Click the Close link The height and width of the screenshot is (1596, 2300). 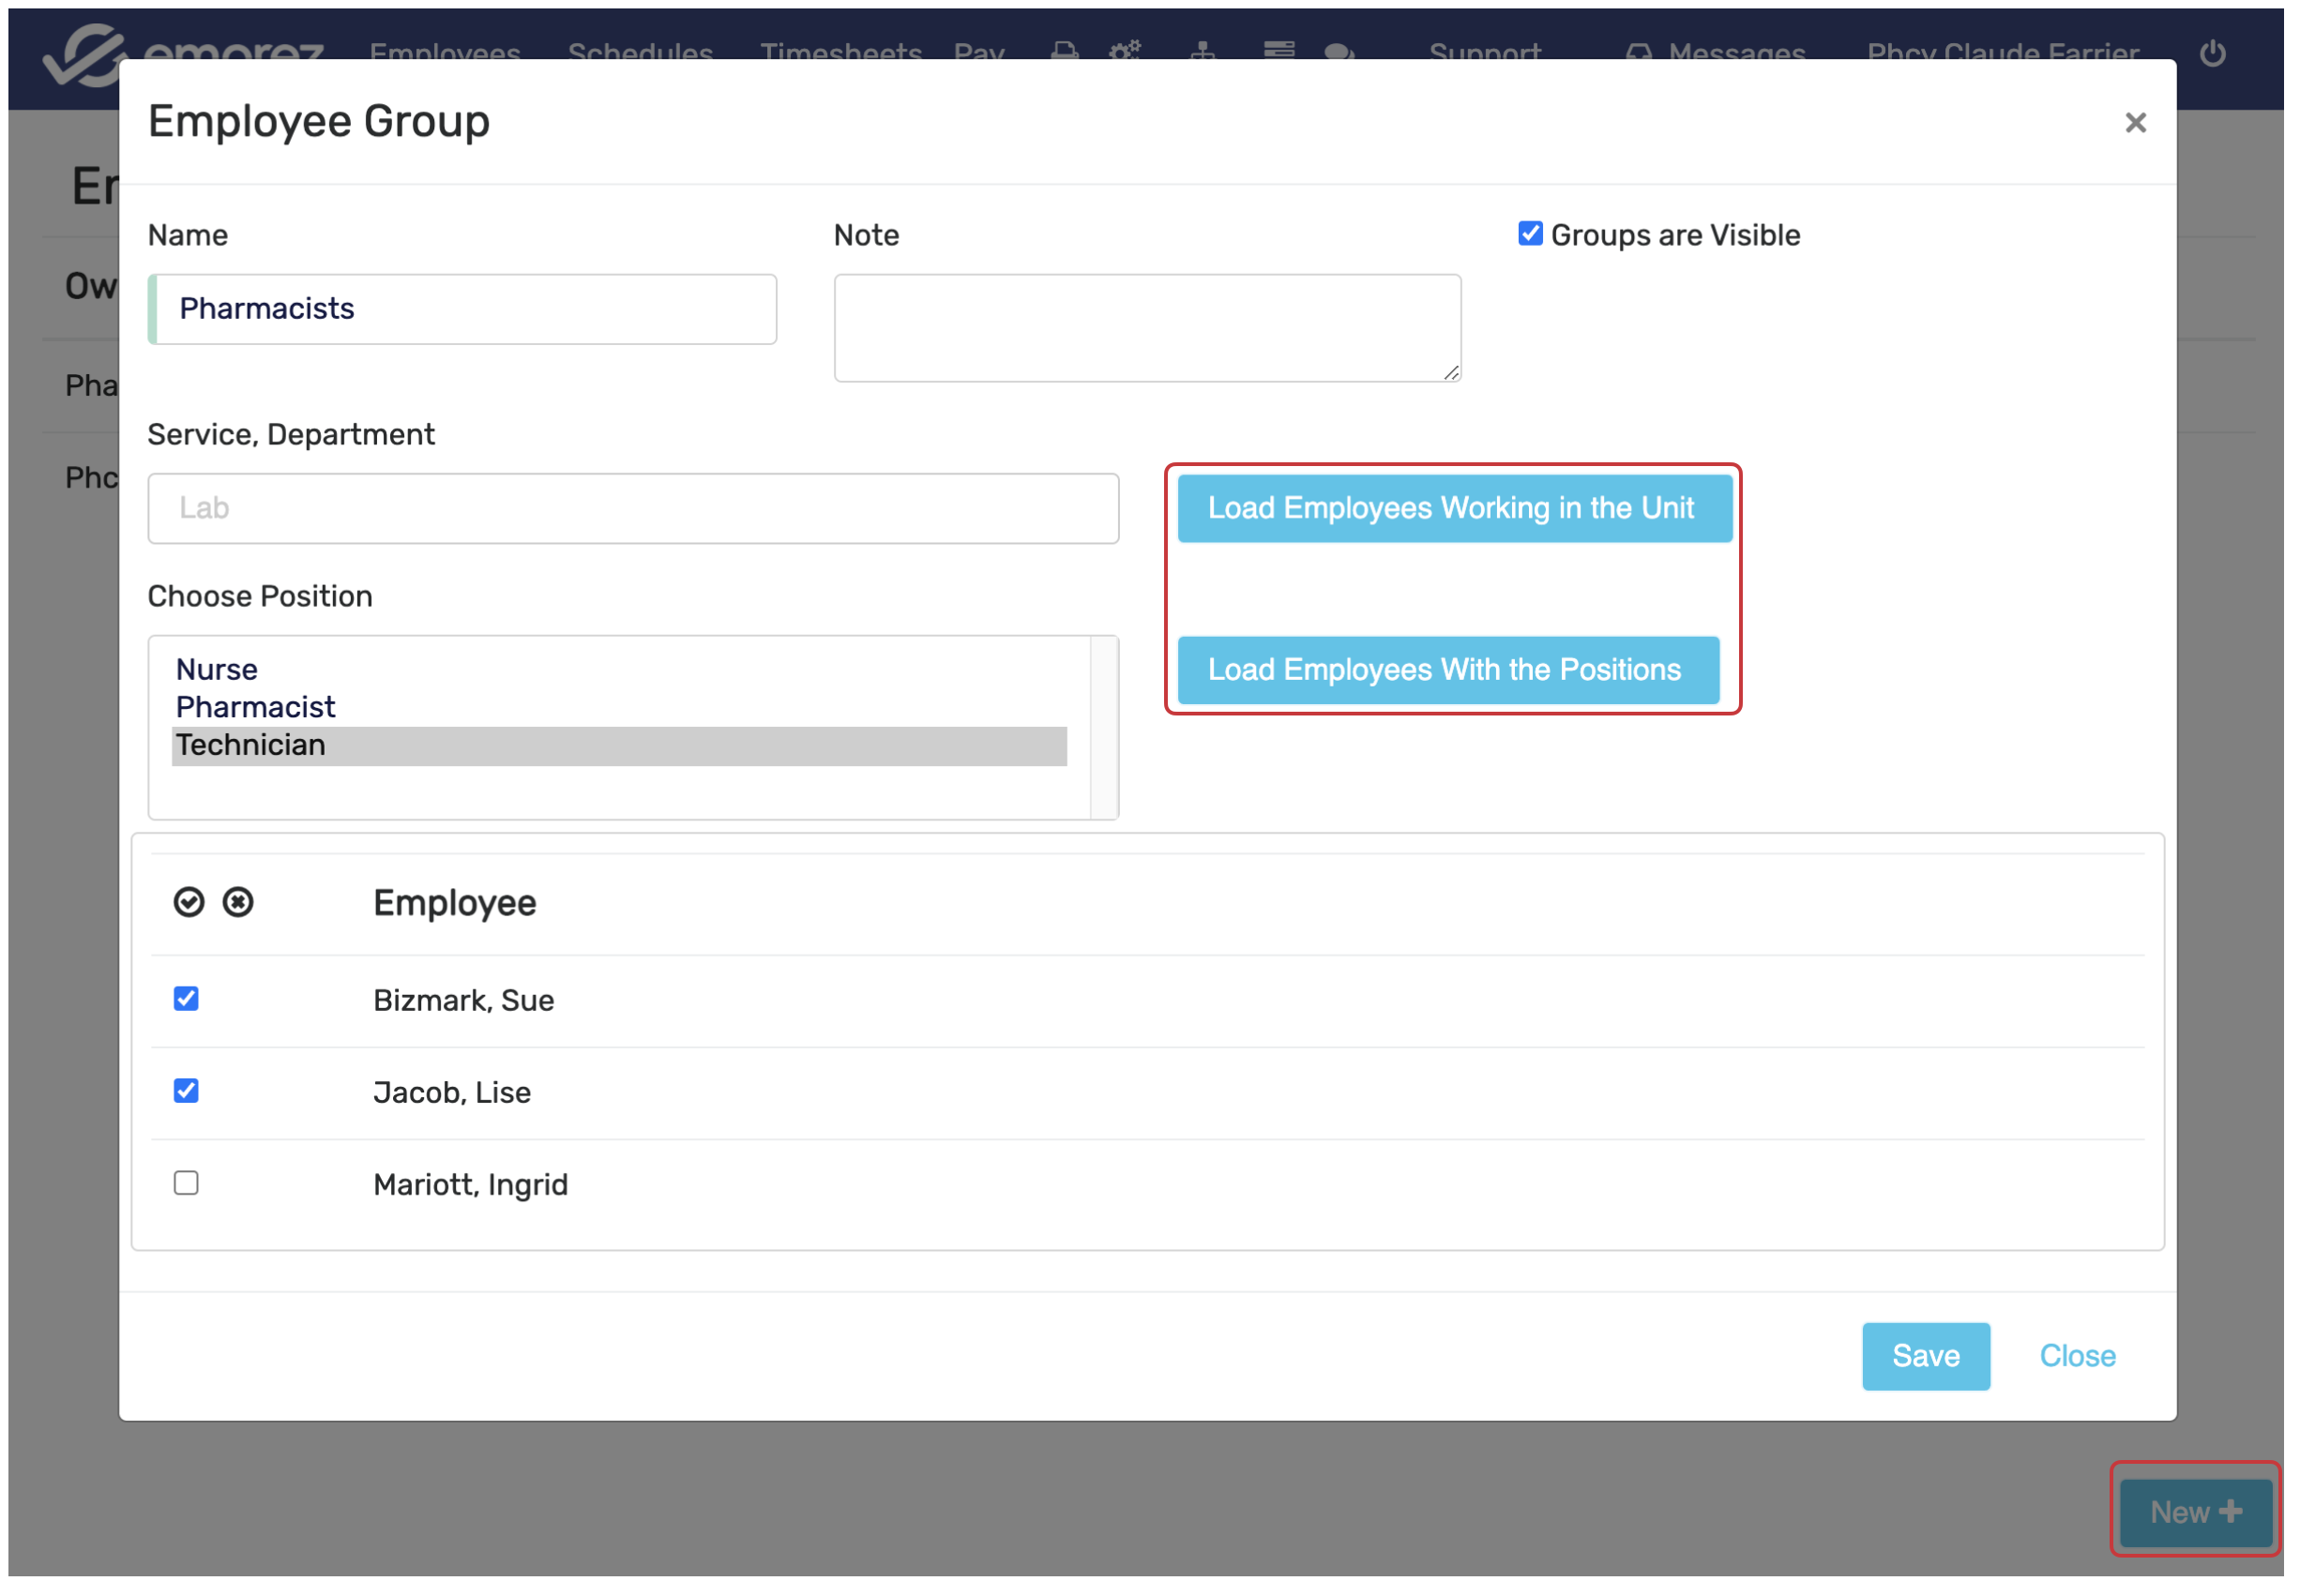[x=2078, y=1356]
